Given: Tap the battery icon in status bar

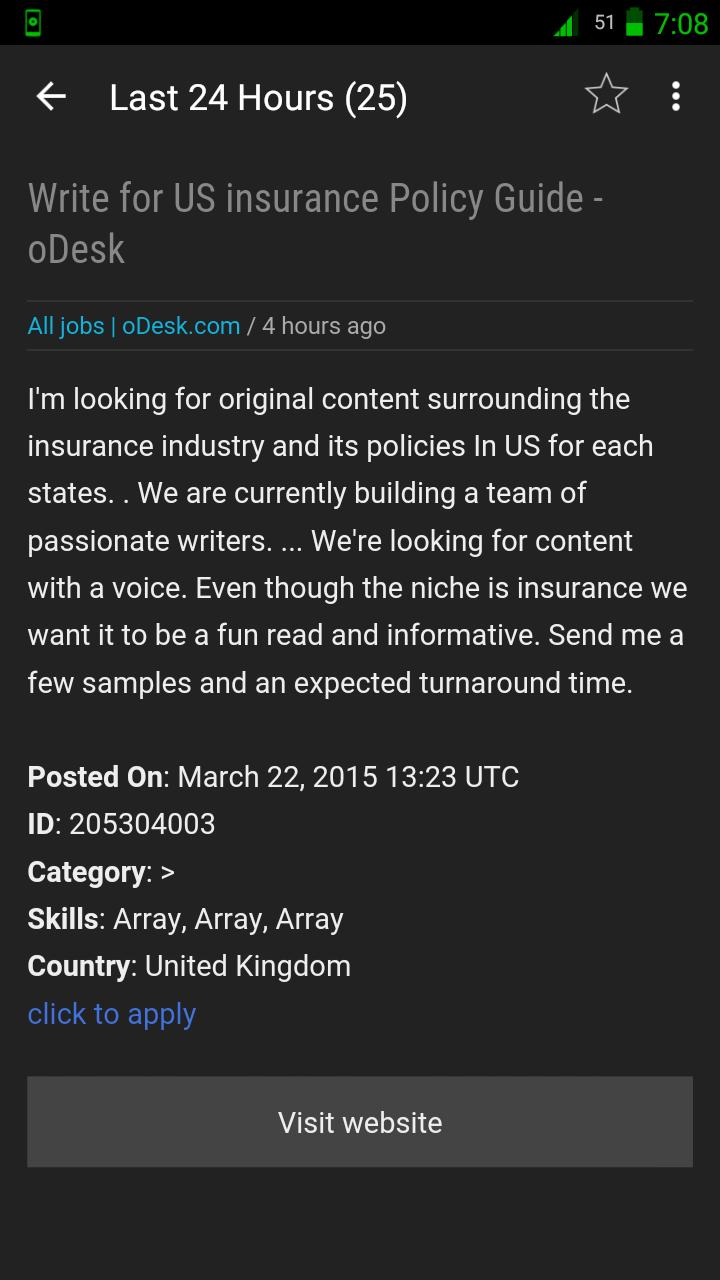Looking at the screenshot, I should tap(633, 22).
